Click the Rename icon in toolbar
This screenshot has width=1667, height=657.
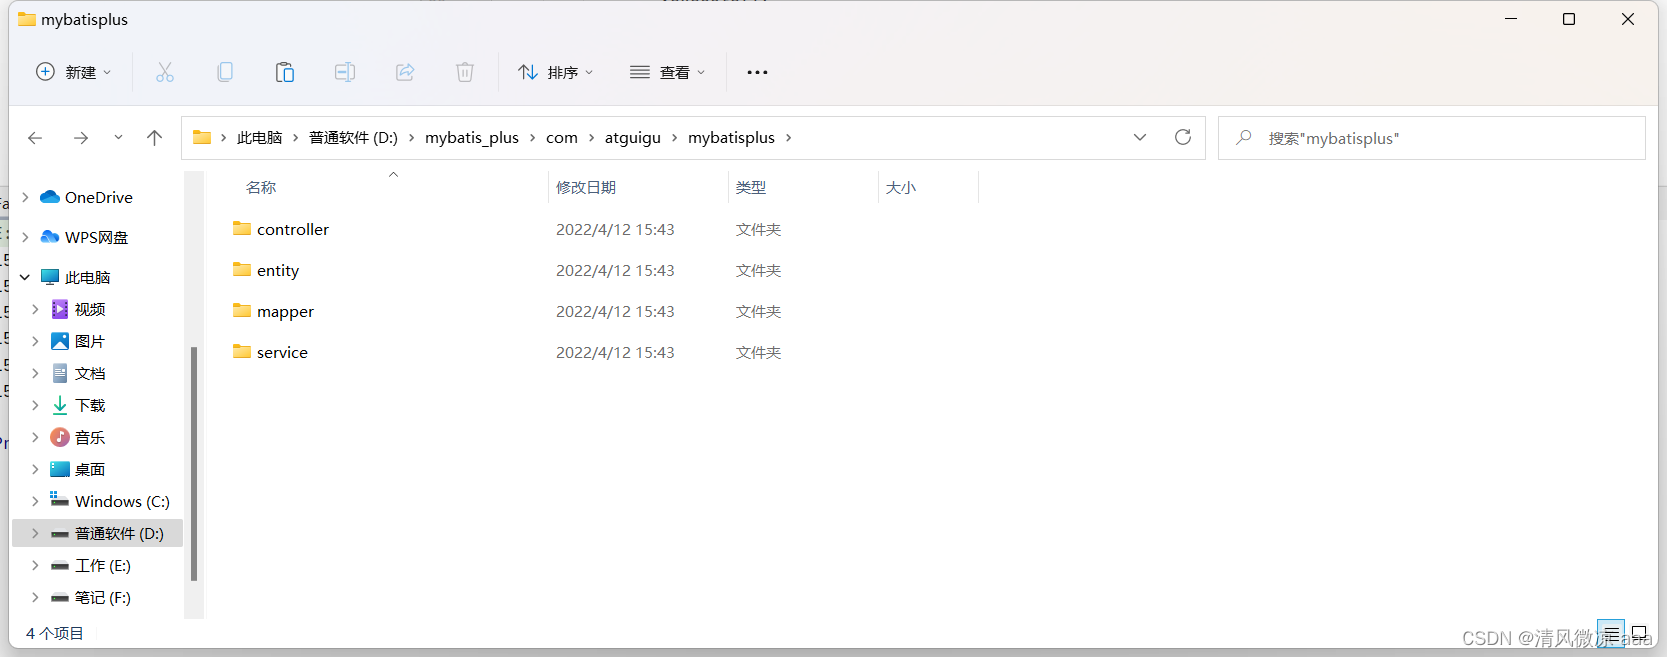(345, 72)
